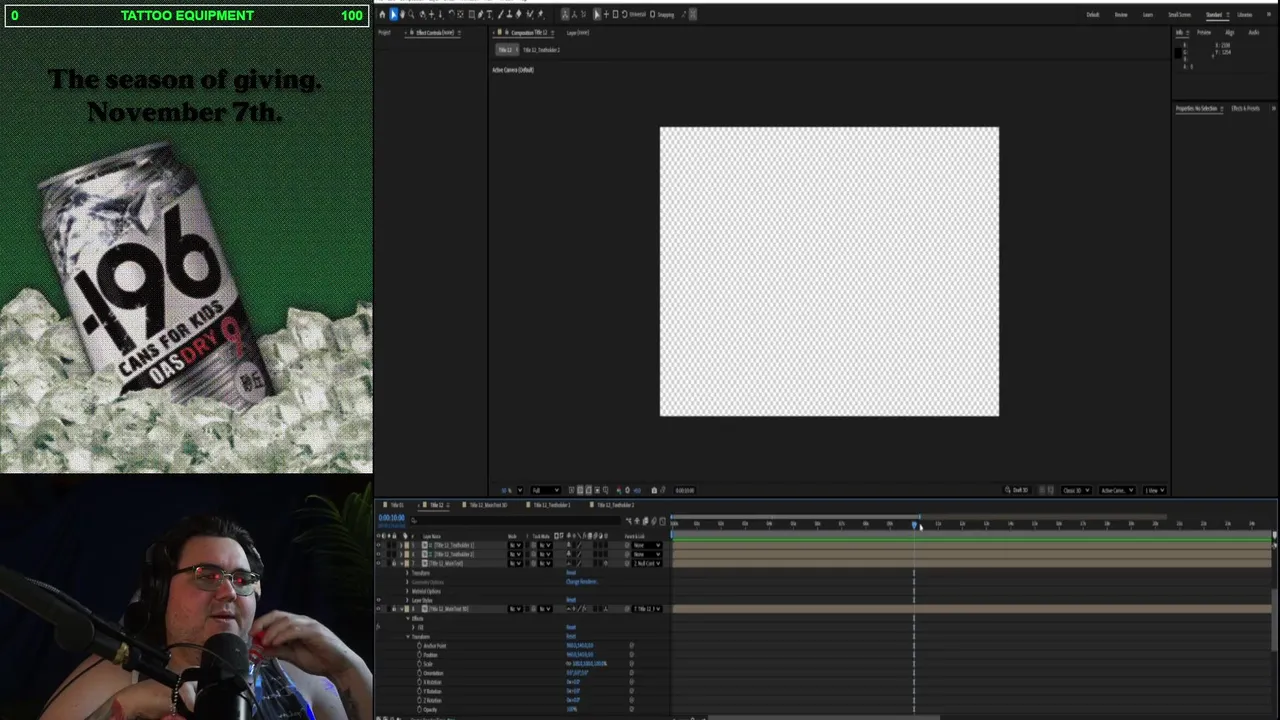The image size is (1280, 720).
Task: Select the Eraser tool
Action: [x=518, y=14]
